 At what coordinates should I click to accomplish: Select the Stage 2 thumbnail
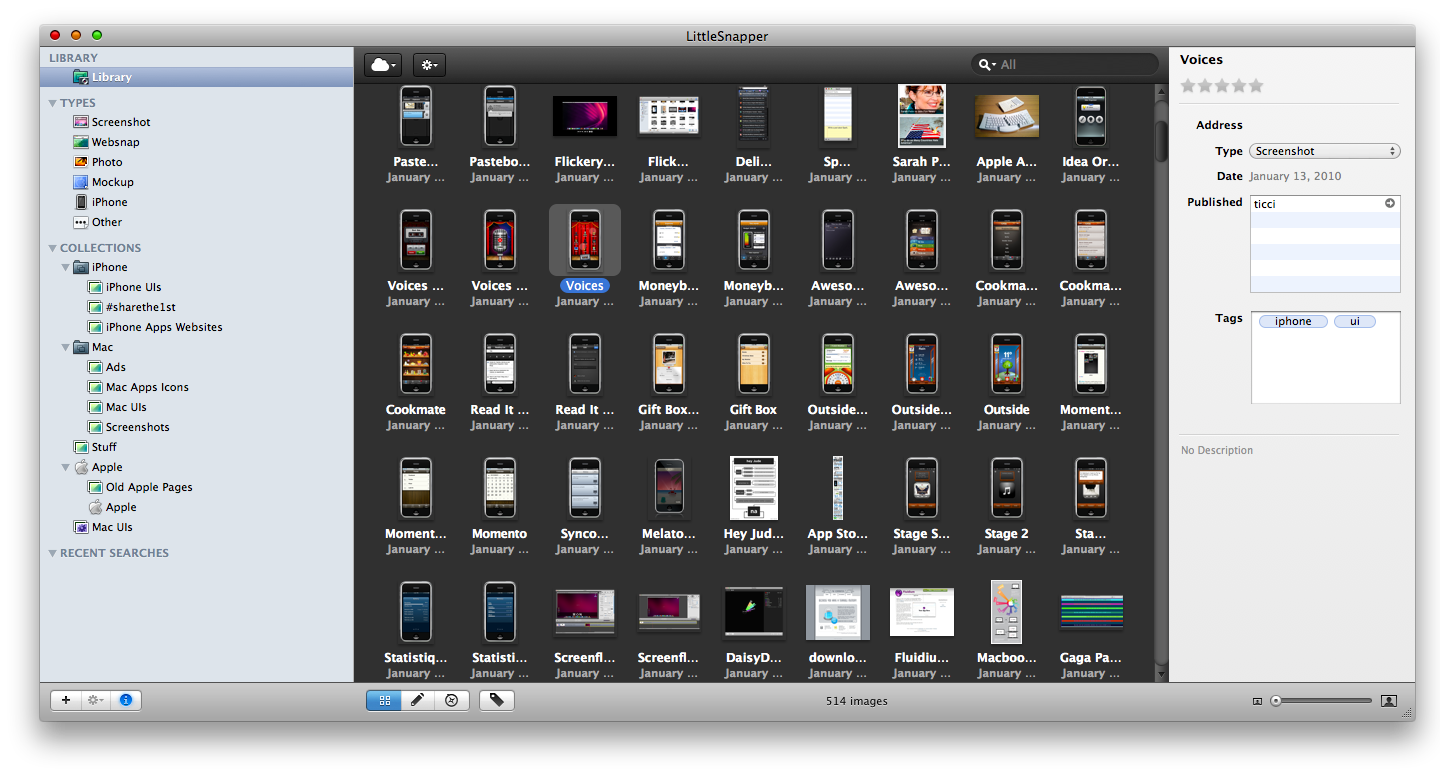click(1006, 488)
